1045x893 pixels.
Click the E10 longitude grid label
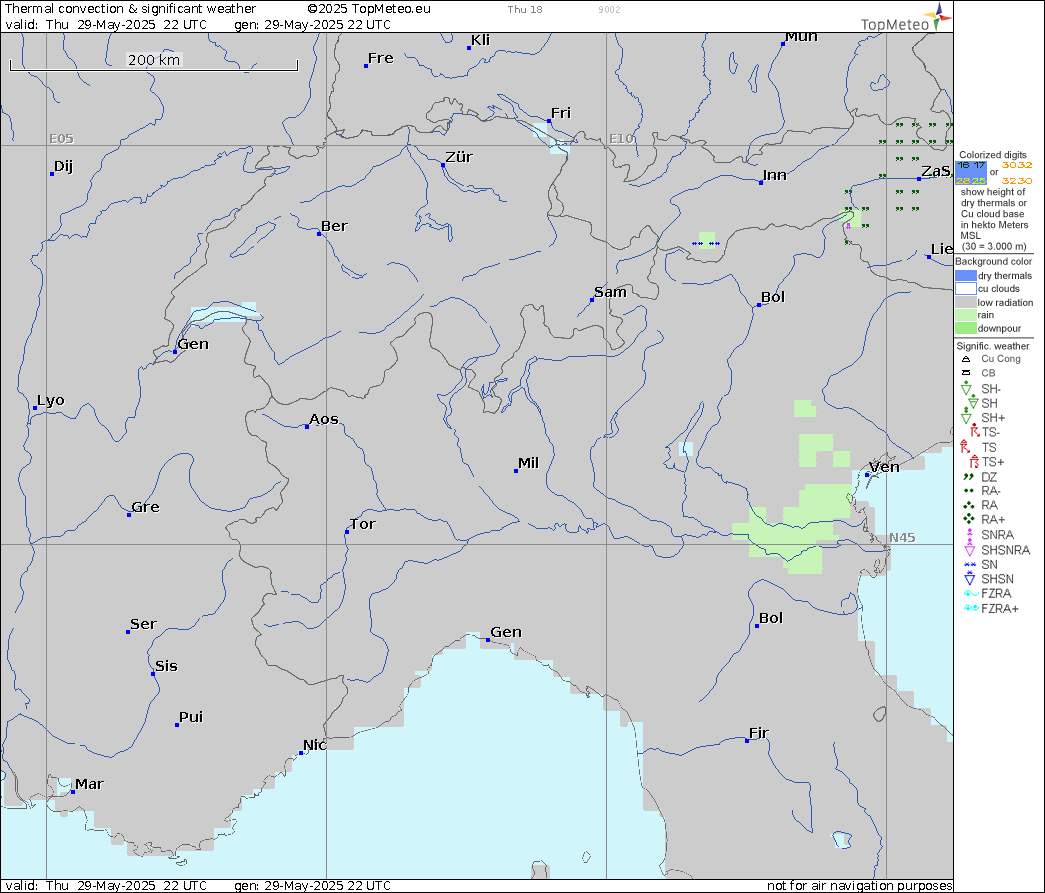pyautogui.click(x=621, y=139)
